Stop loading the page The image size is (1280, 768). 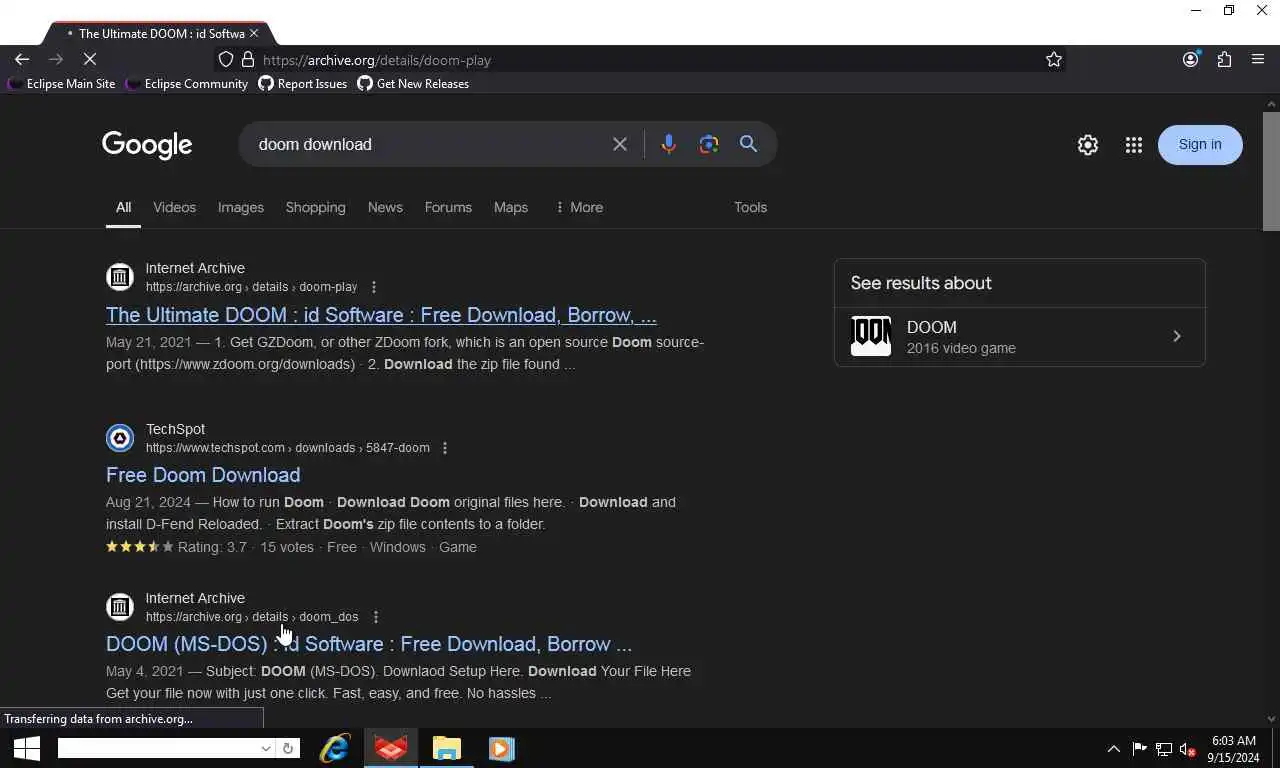[x=89, y=60]
